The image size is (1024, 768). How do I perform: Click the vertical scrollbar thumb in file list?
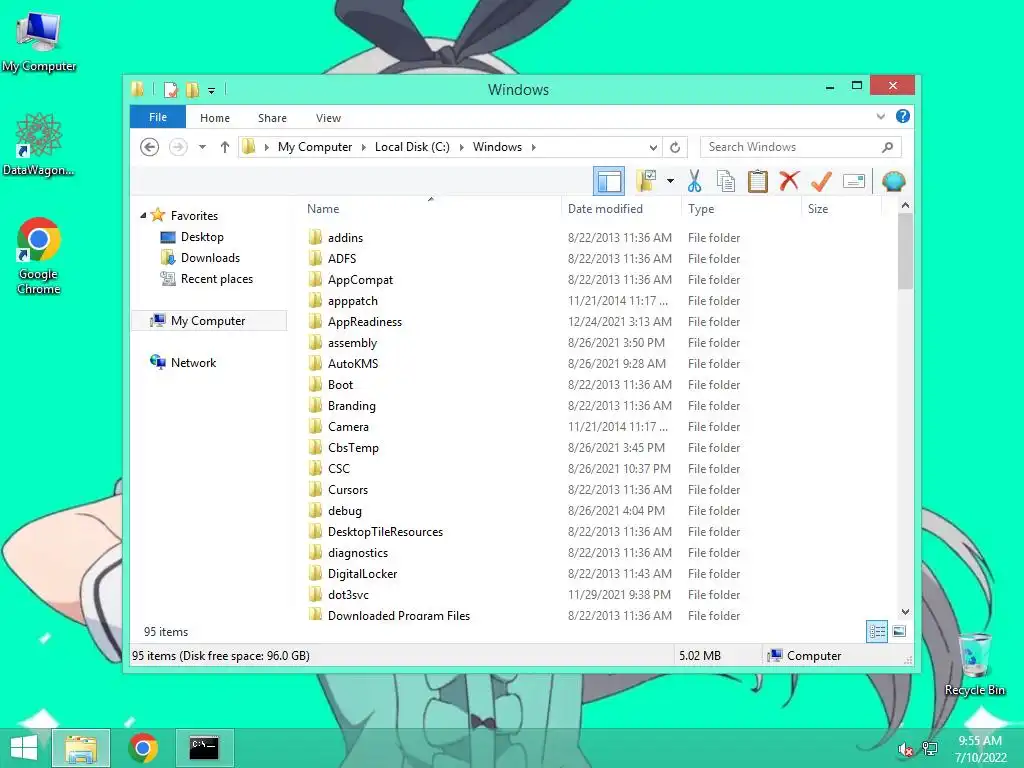[x=905, y=251]
